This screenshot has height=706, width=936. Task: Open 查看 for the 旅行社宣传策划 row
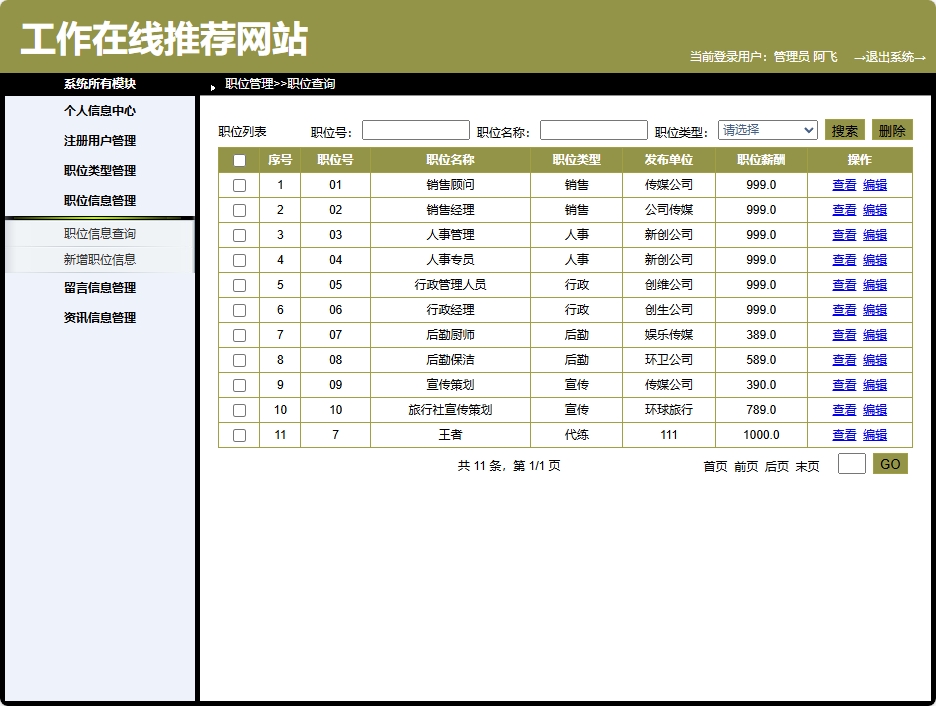[845, 409]
